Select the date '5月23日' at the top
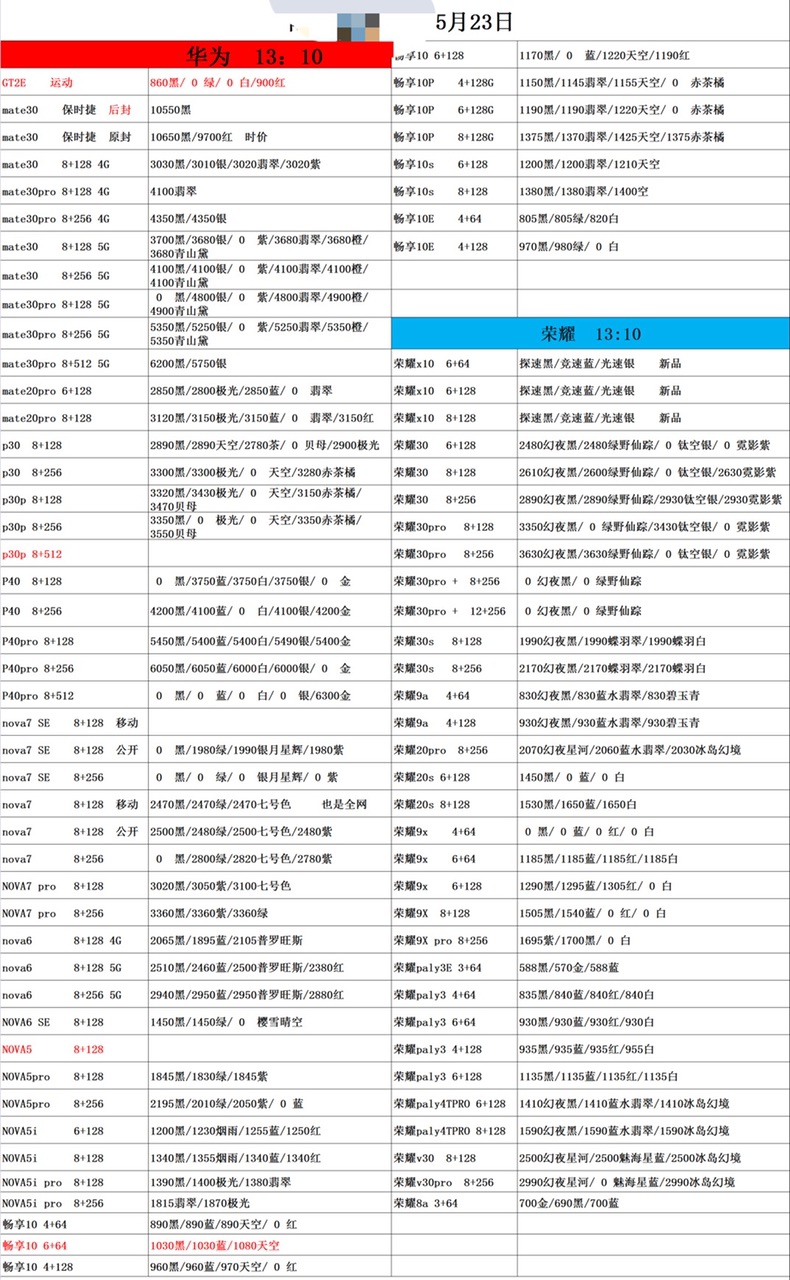790x1280 pixels. pyautogui.click(x=474, y=20)
